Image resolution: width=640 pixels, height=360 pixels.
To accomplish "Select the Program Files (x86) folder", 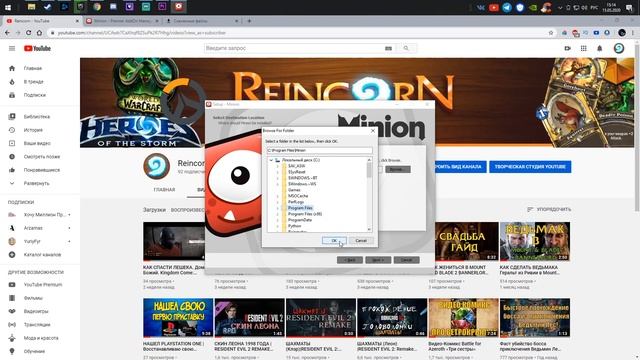I will [x=304, y=214].
